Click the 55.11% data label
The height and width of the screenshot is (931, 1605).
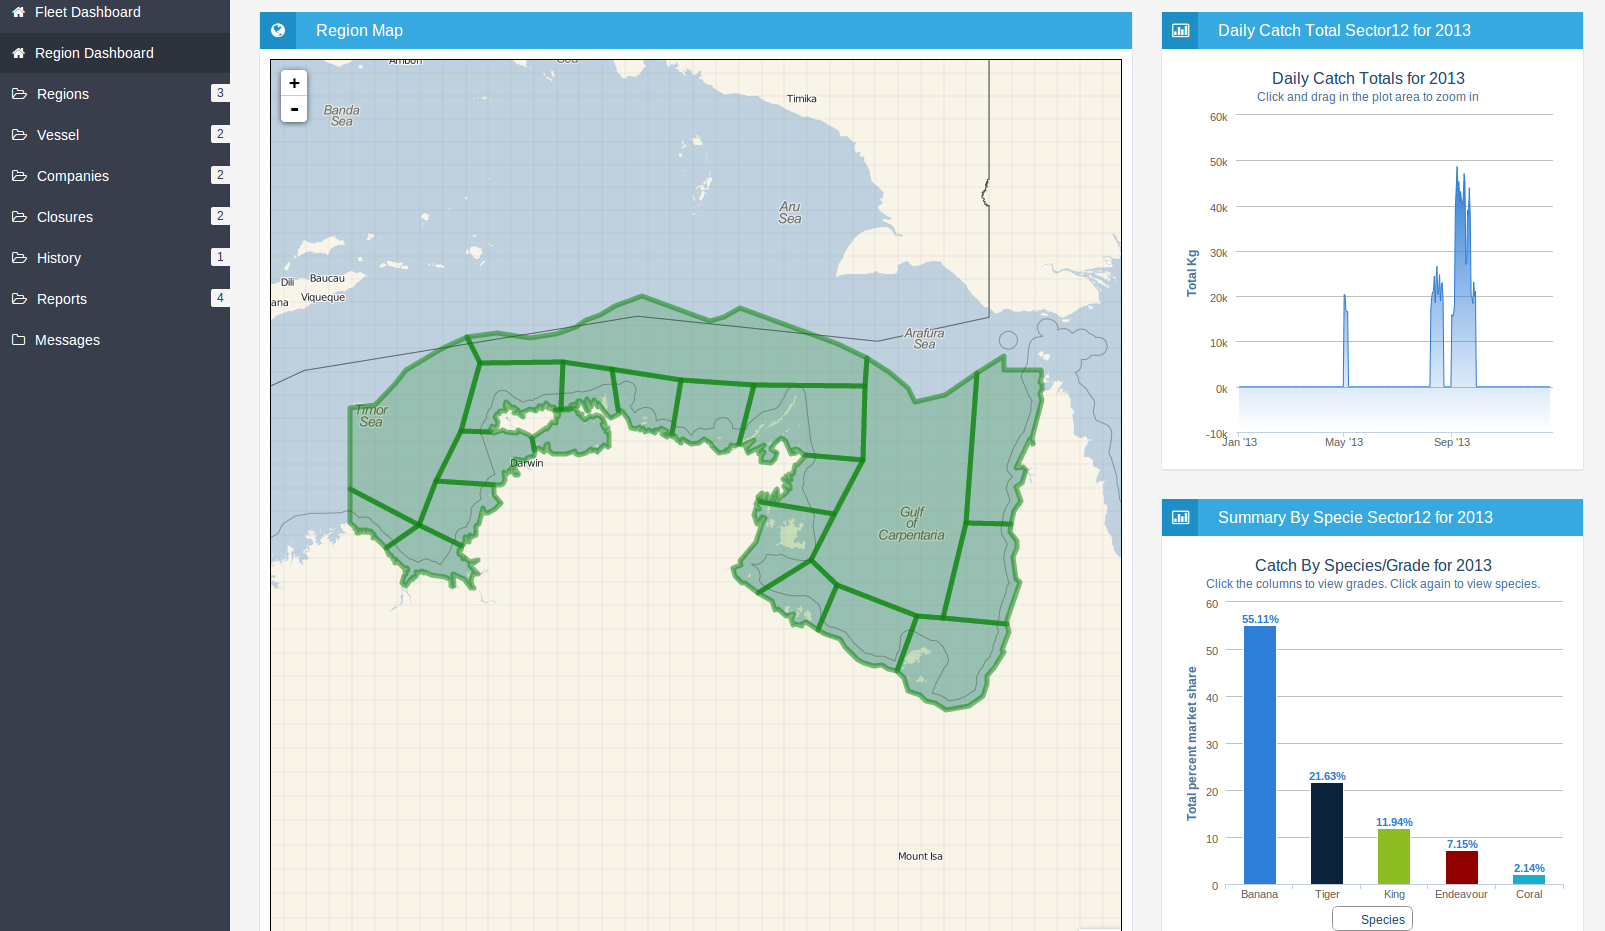point(1260,619)
